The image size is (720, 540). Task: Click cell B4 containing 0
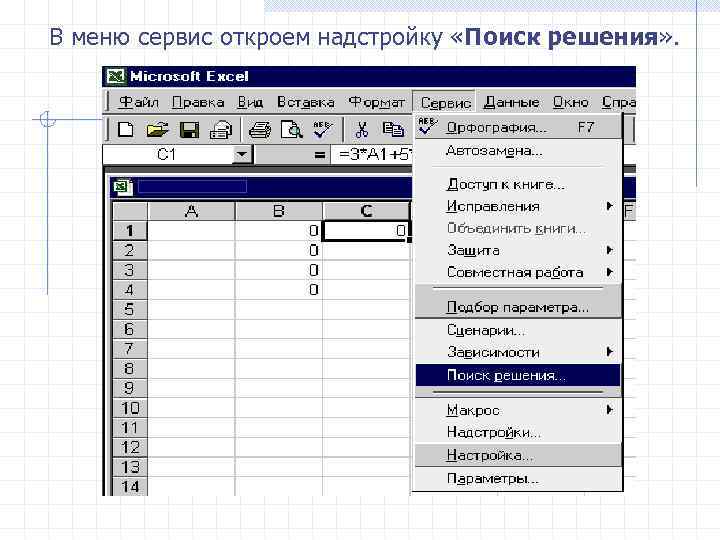tap(279, 290)
